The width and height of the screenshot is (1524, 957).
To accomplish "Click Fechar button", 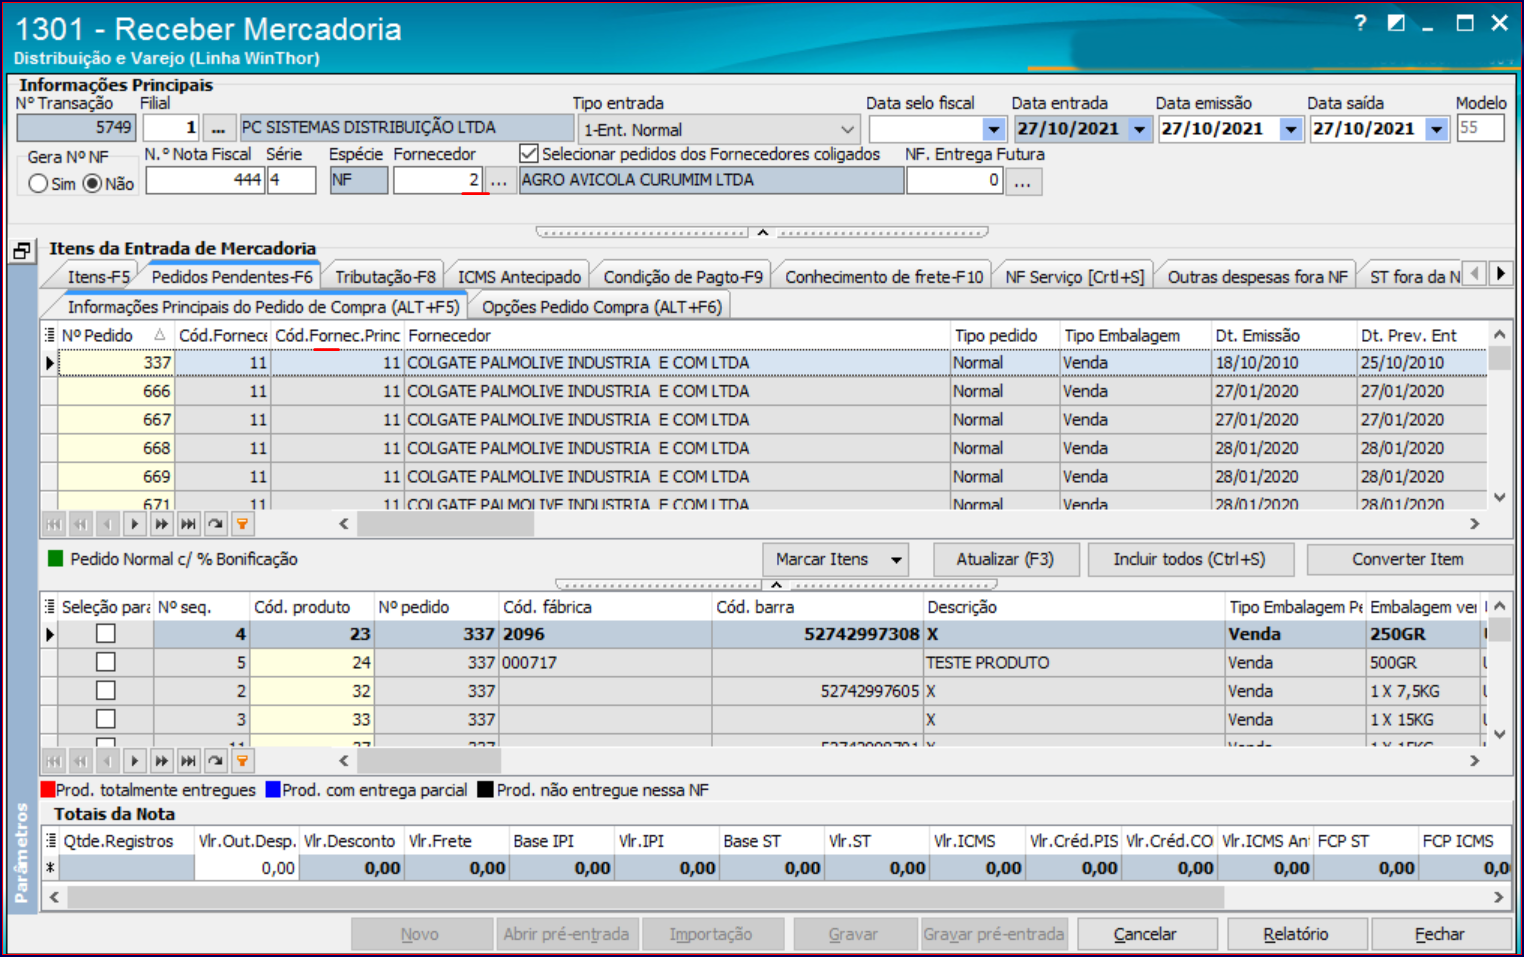I will click(1440, 934).
